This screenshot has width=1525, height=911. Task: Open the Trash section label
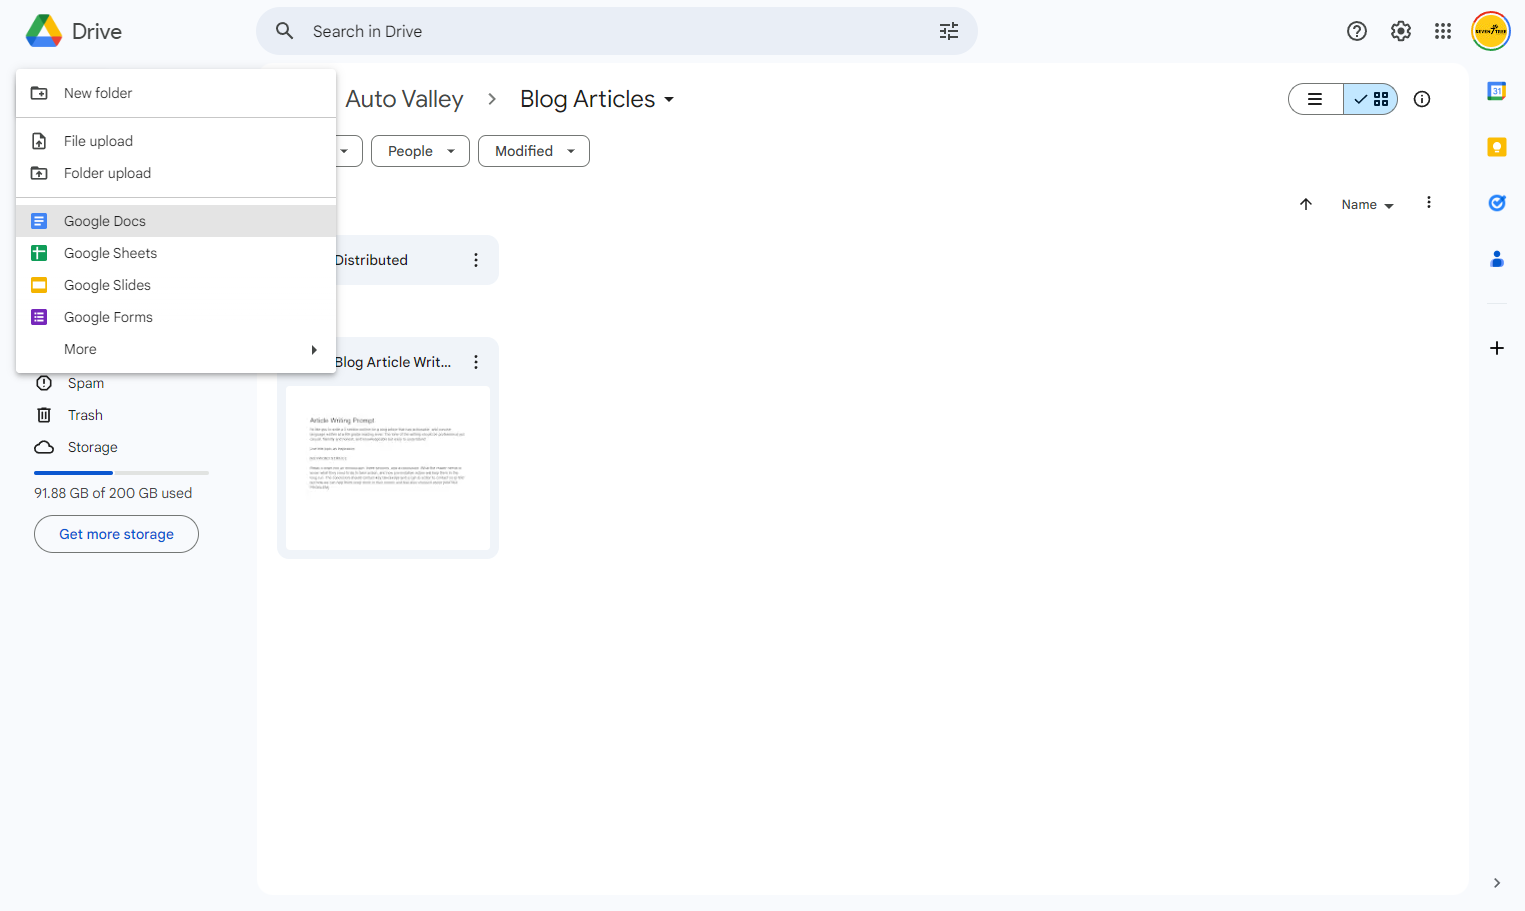tap(85, 415)
